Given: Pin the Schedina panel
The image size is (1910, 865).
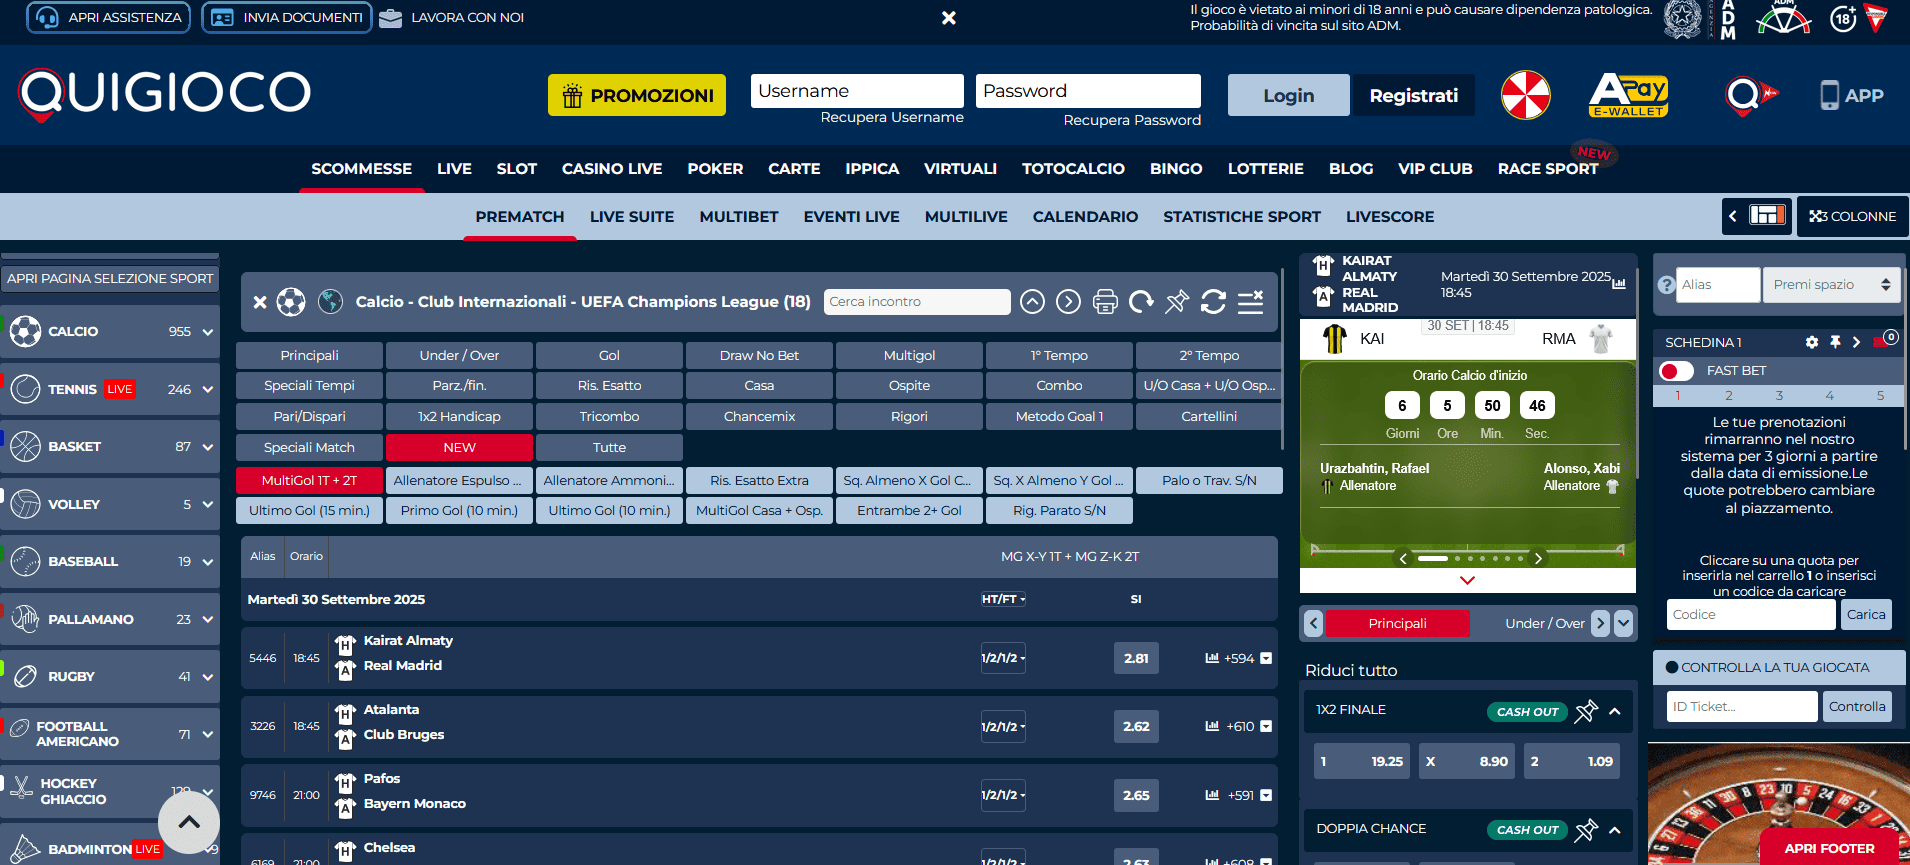Looking at the screenshot, I should click(1835, 342).
